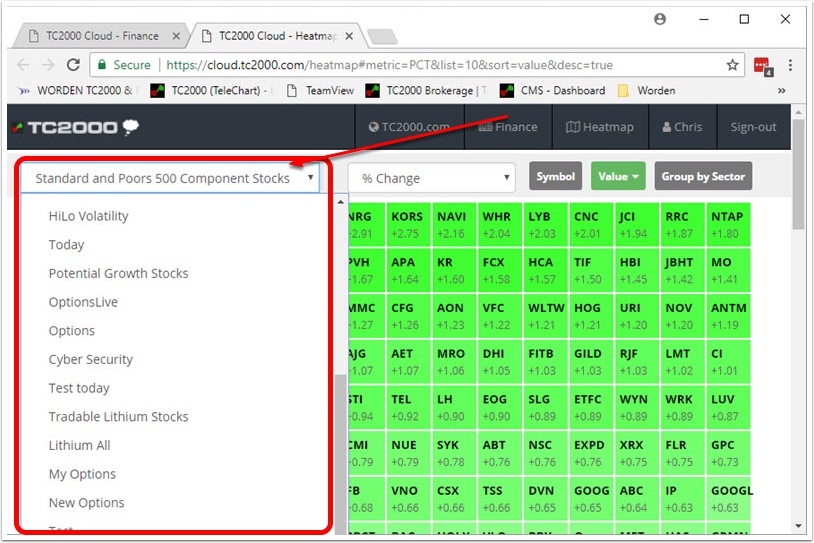The width and height of the screenshot is (814, 543).
Task: Click the address bar URL
Action: 389,65
